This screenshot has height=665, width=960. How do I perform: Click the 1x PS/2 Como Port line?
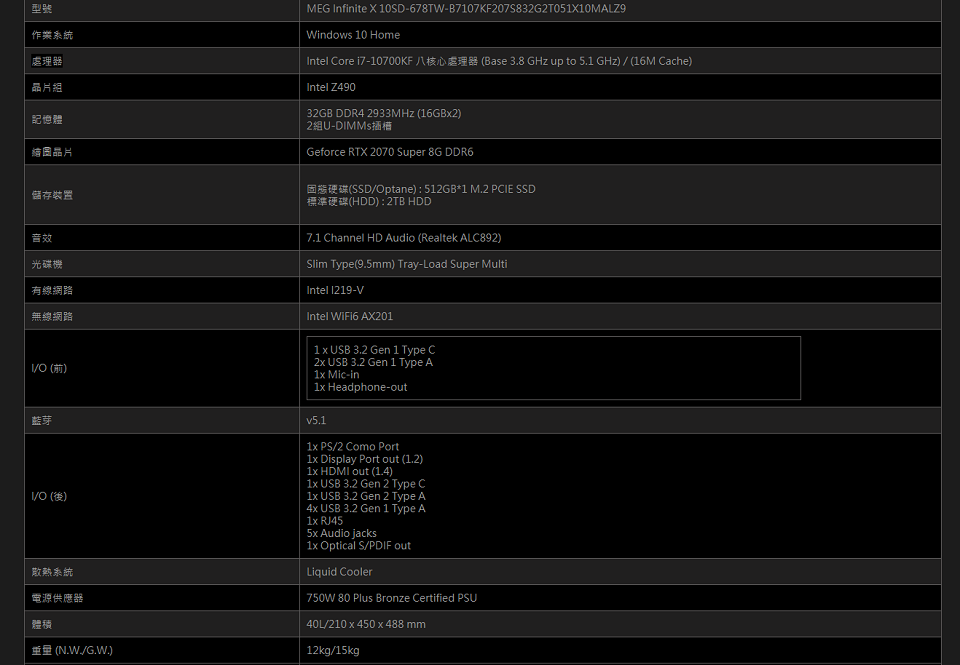[353, 446]
